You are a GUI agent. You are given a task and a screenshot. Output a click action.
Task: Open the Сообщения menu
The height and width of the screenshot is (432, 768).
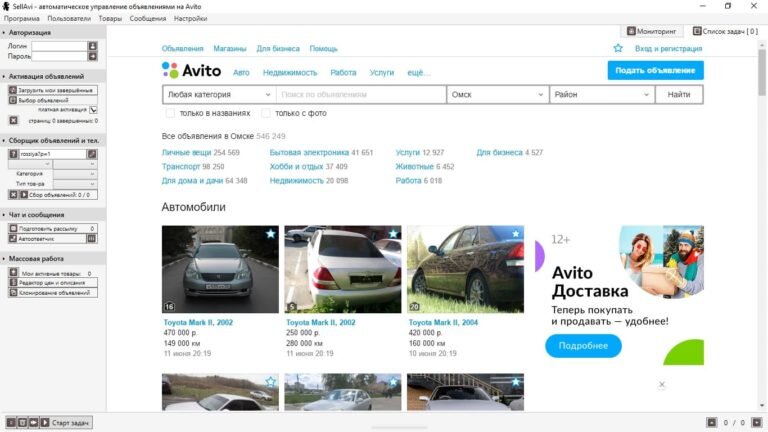click(x=148, y=19)
